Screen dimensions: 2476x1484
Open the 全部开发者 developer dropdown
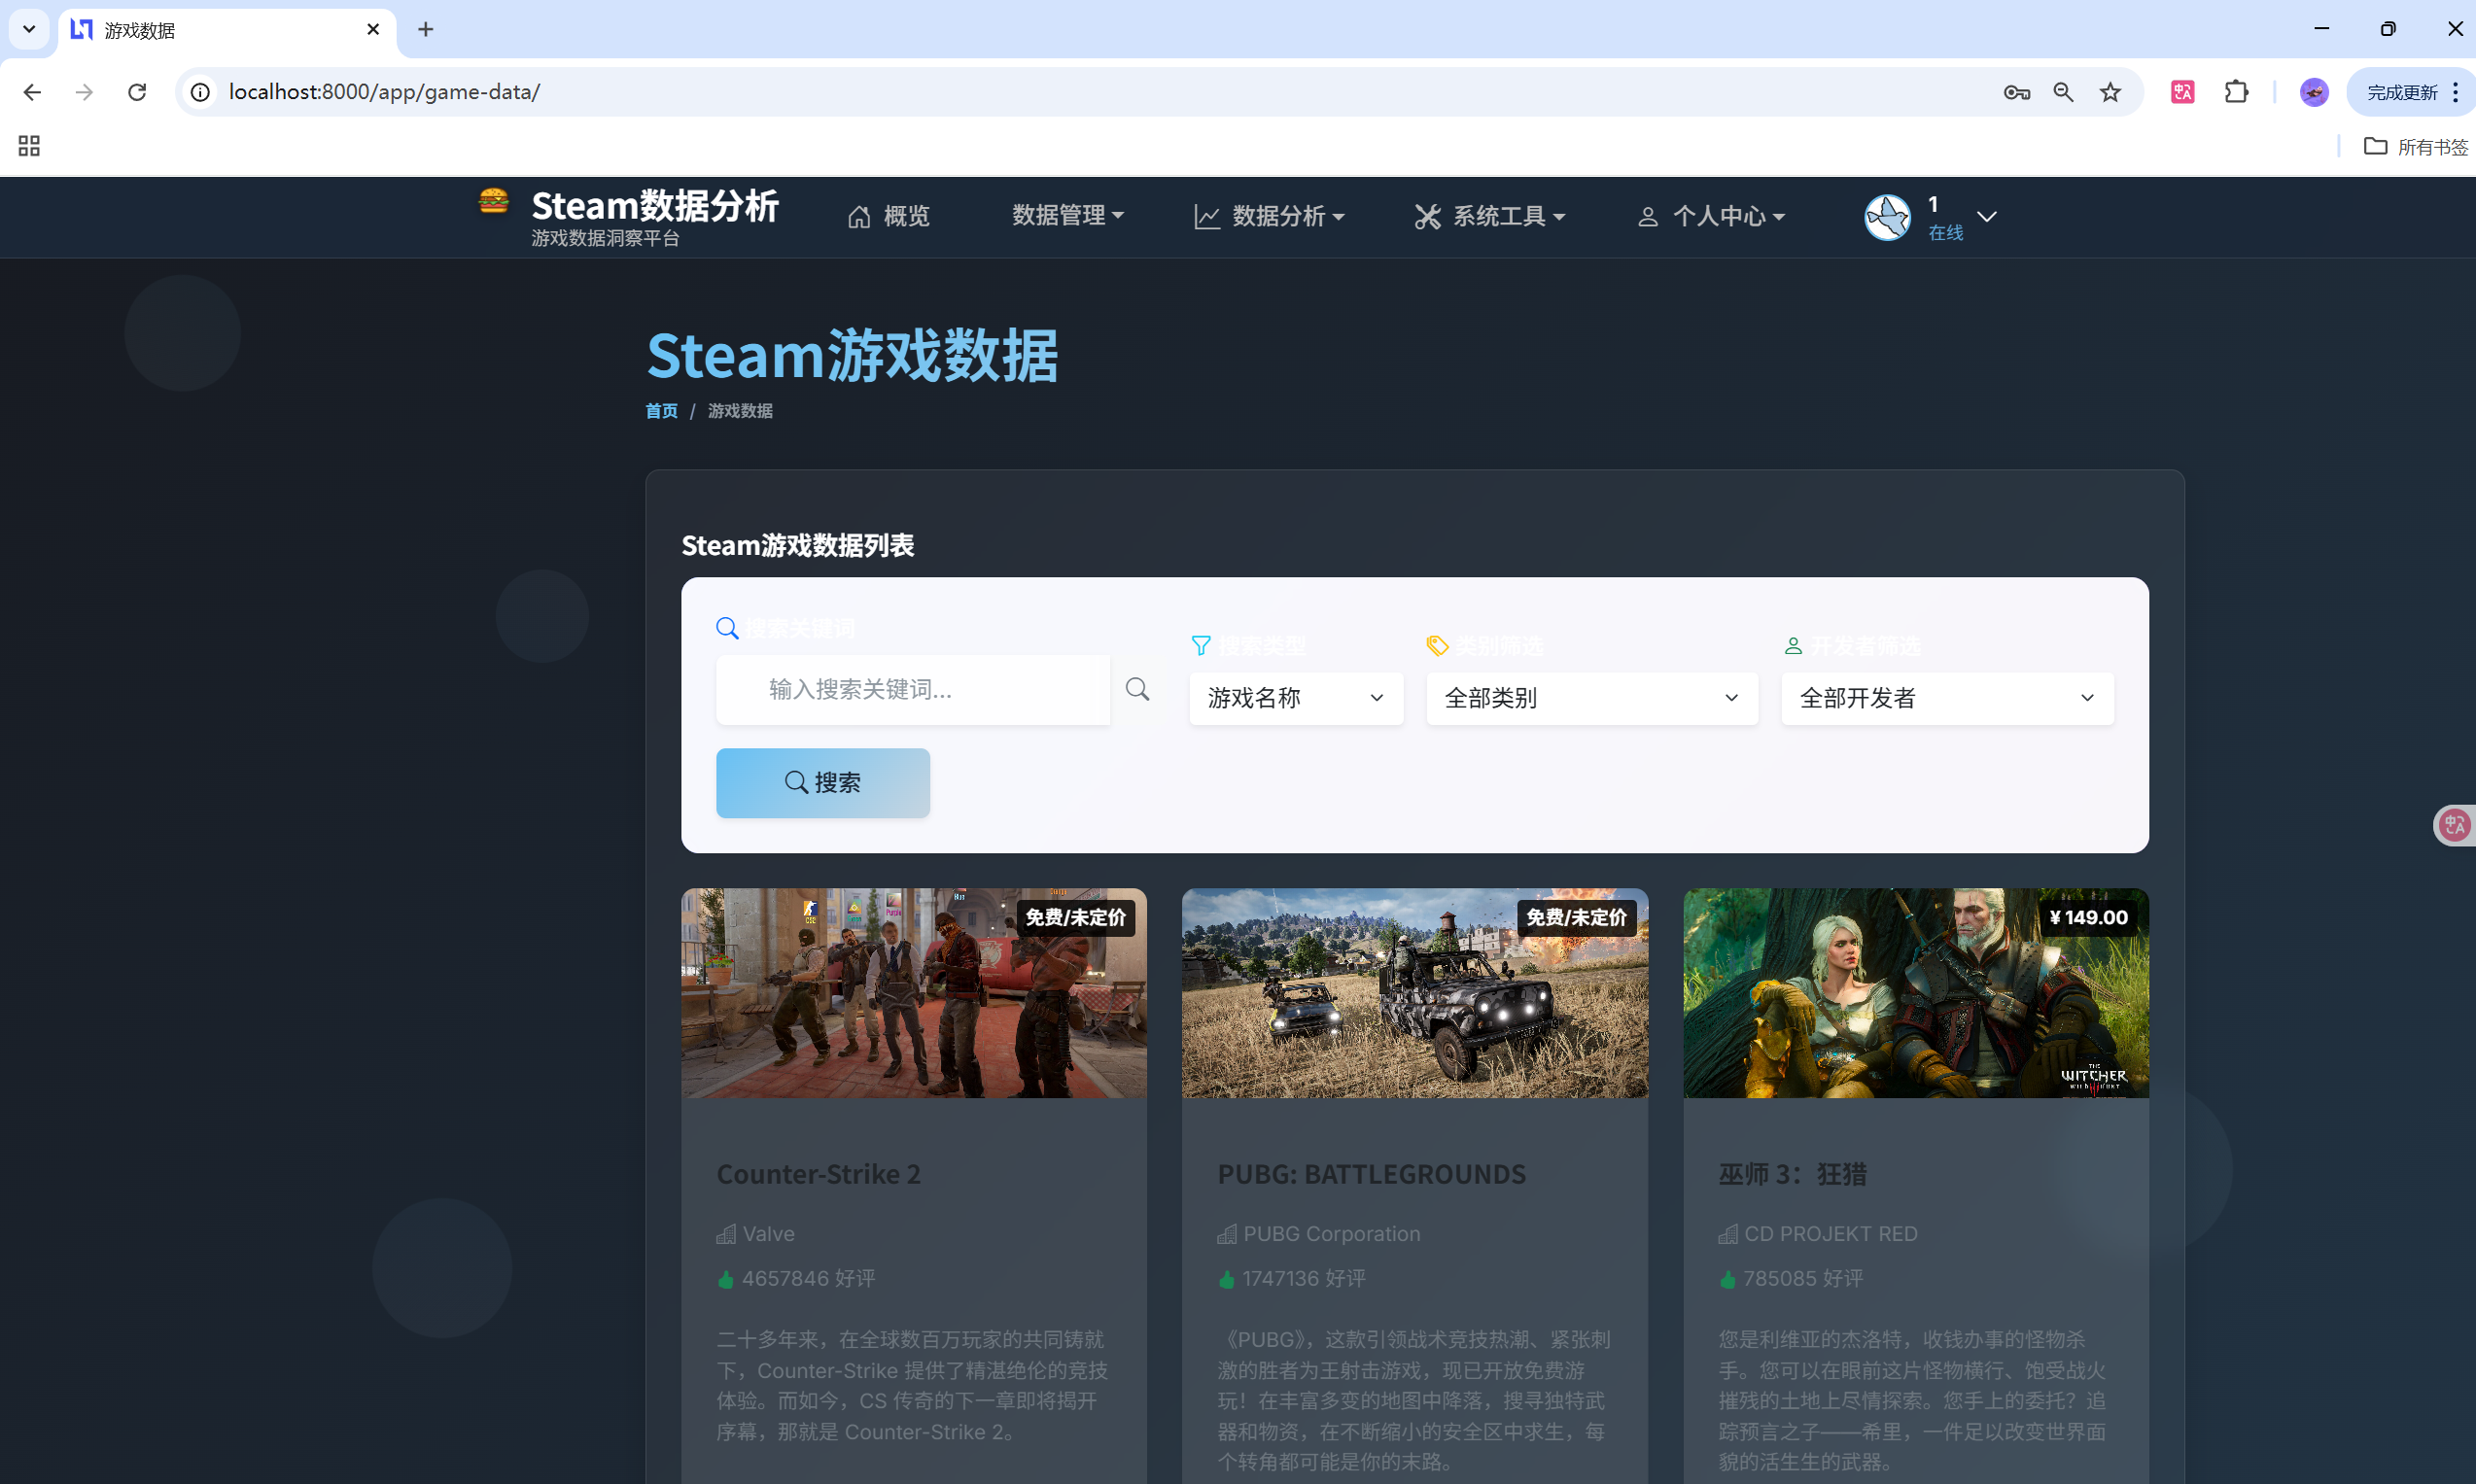click(1947, 698)
